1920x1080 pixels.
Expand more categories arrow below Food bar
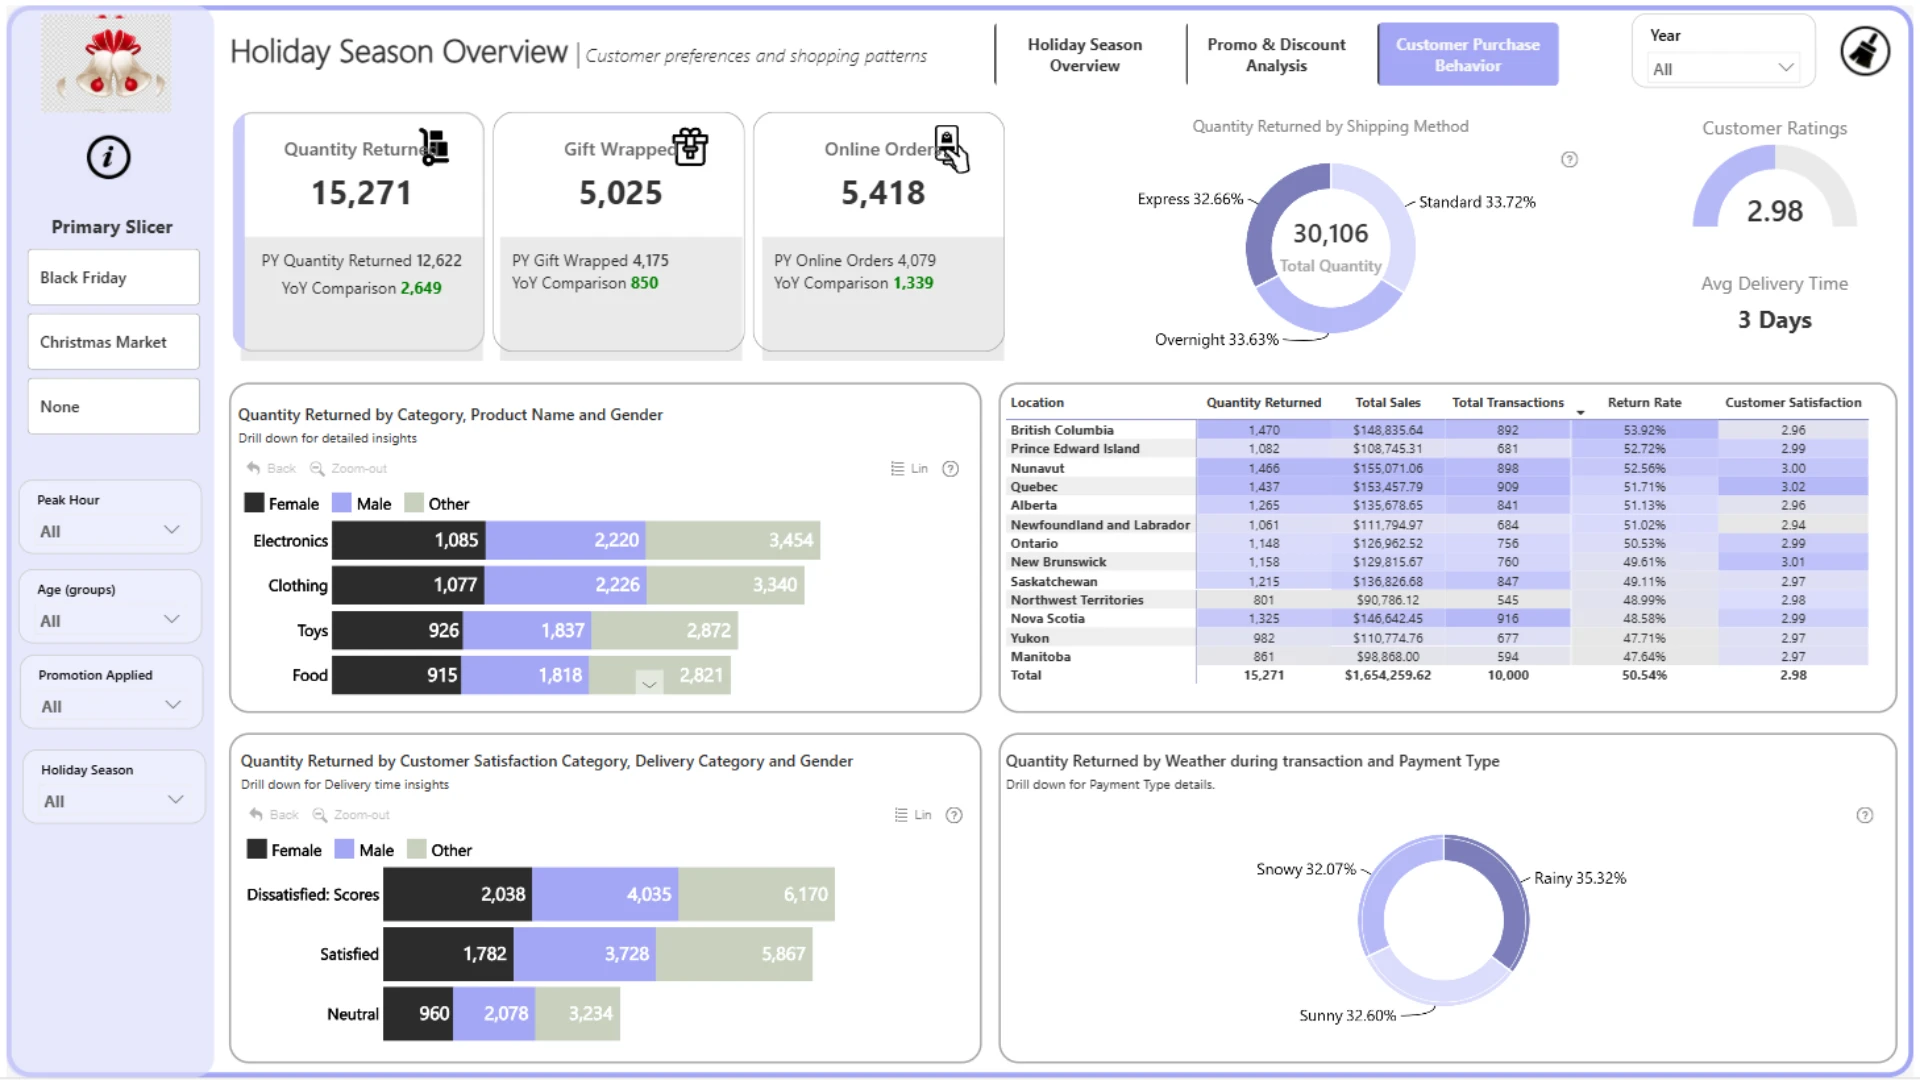coord(649,683)
